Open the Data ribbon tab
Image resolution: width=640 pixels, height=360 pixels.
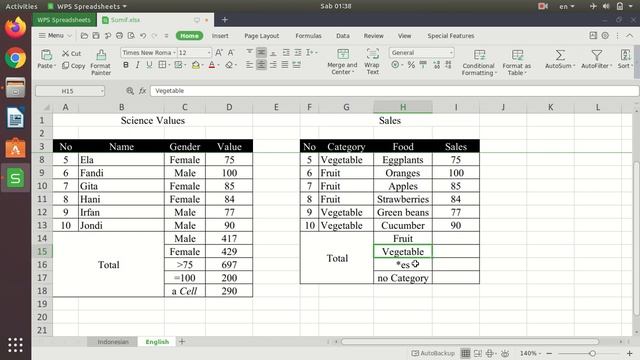(342, 36)
